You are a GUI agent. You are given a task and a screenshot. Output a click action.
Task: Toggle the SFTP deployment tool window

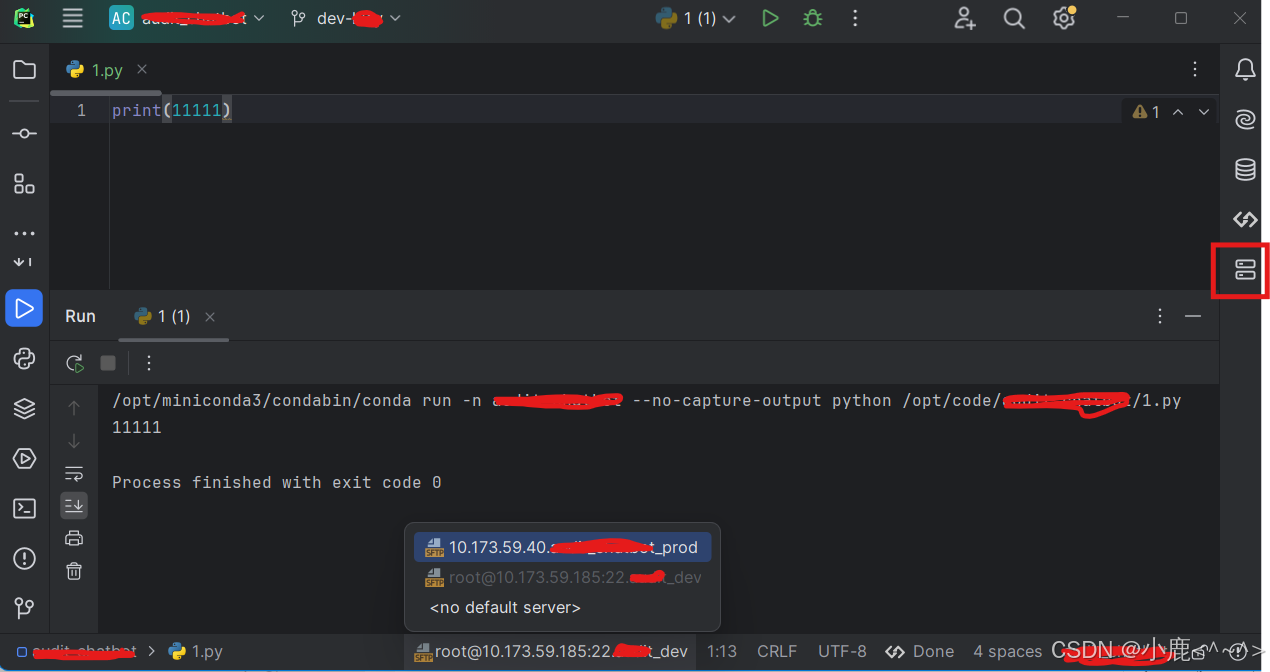tap(1243, 269)
